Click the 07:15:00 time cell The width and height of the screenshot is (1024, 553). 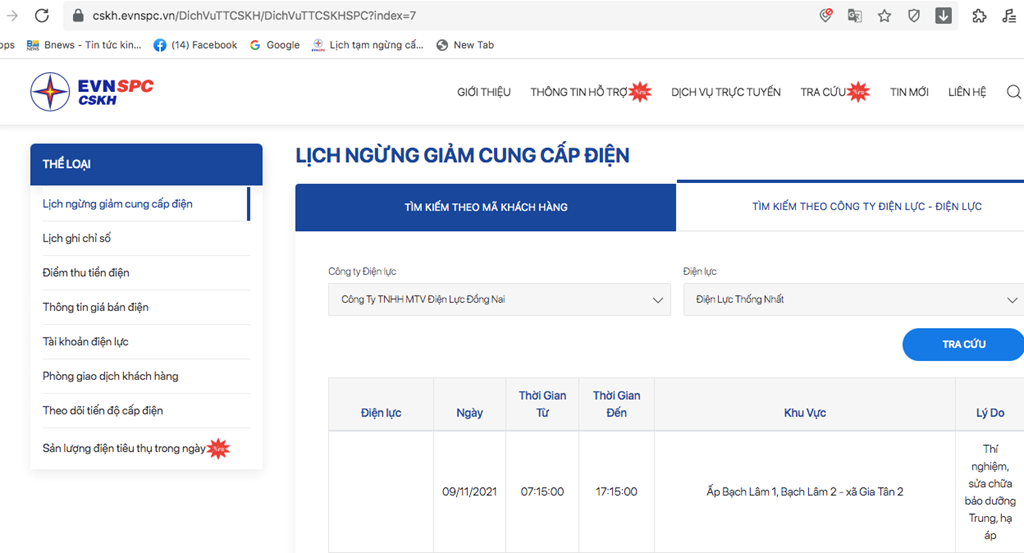point(542,492)
